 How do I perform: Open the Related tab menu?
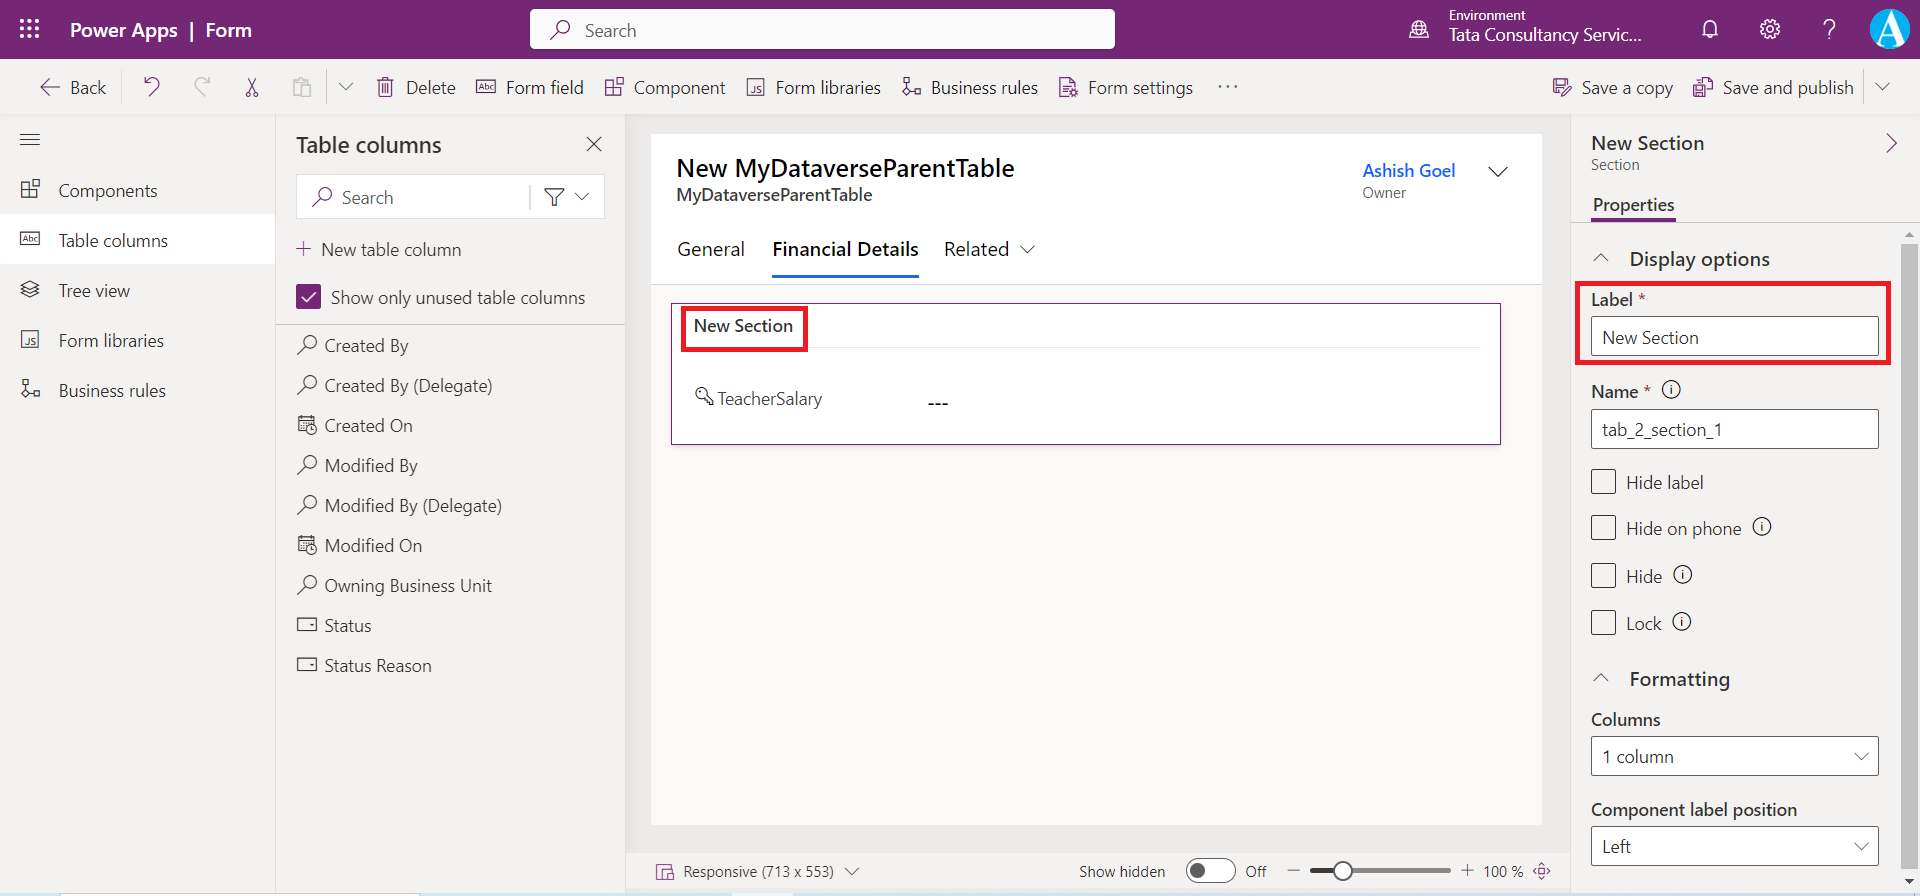[988, 249]
